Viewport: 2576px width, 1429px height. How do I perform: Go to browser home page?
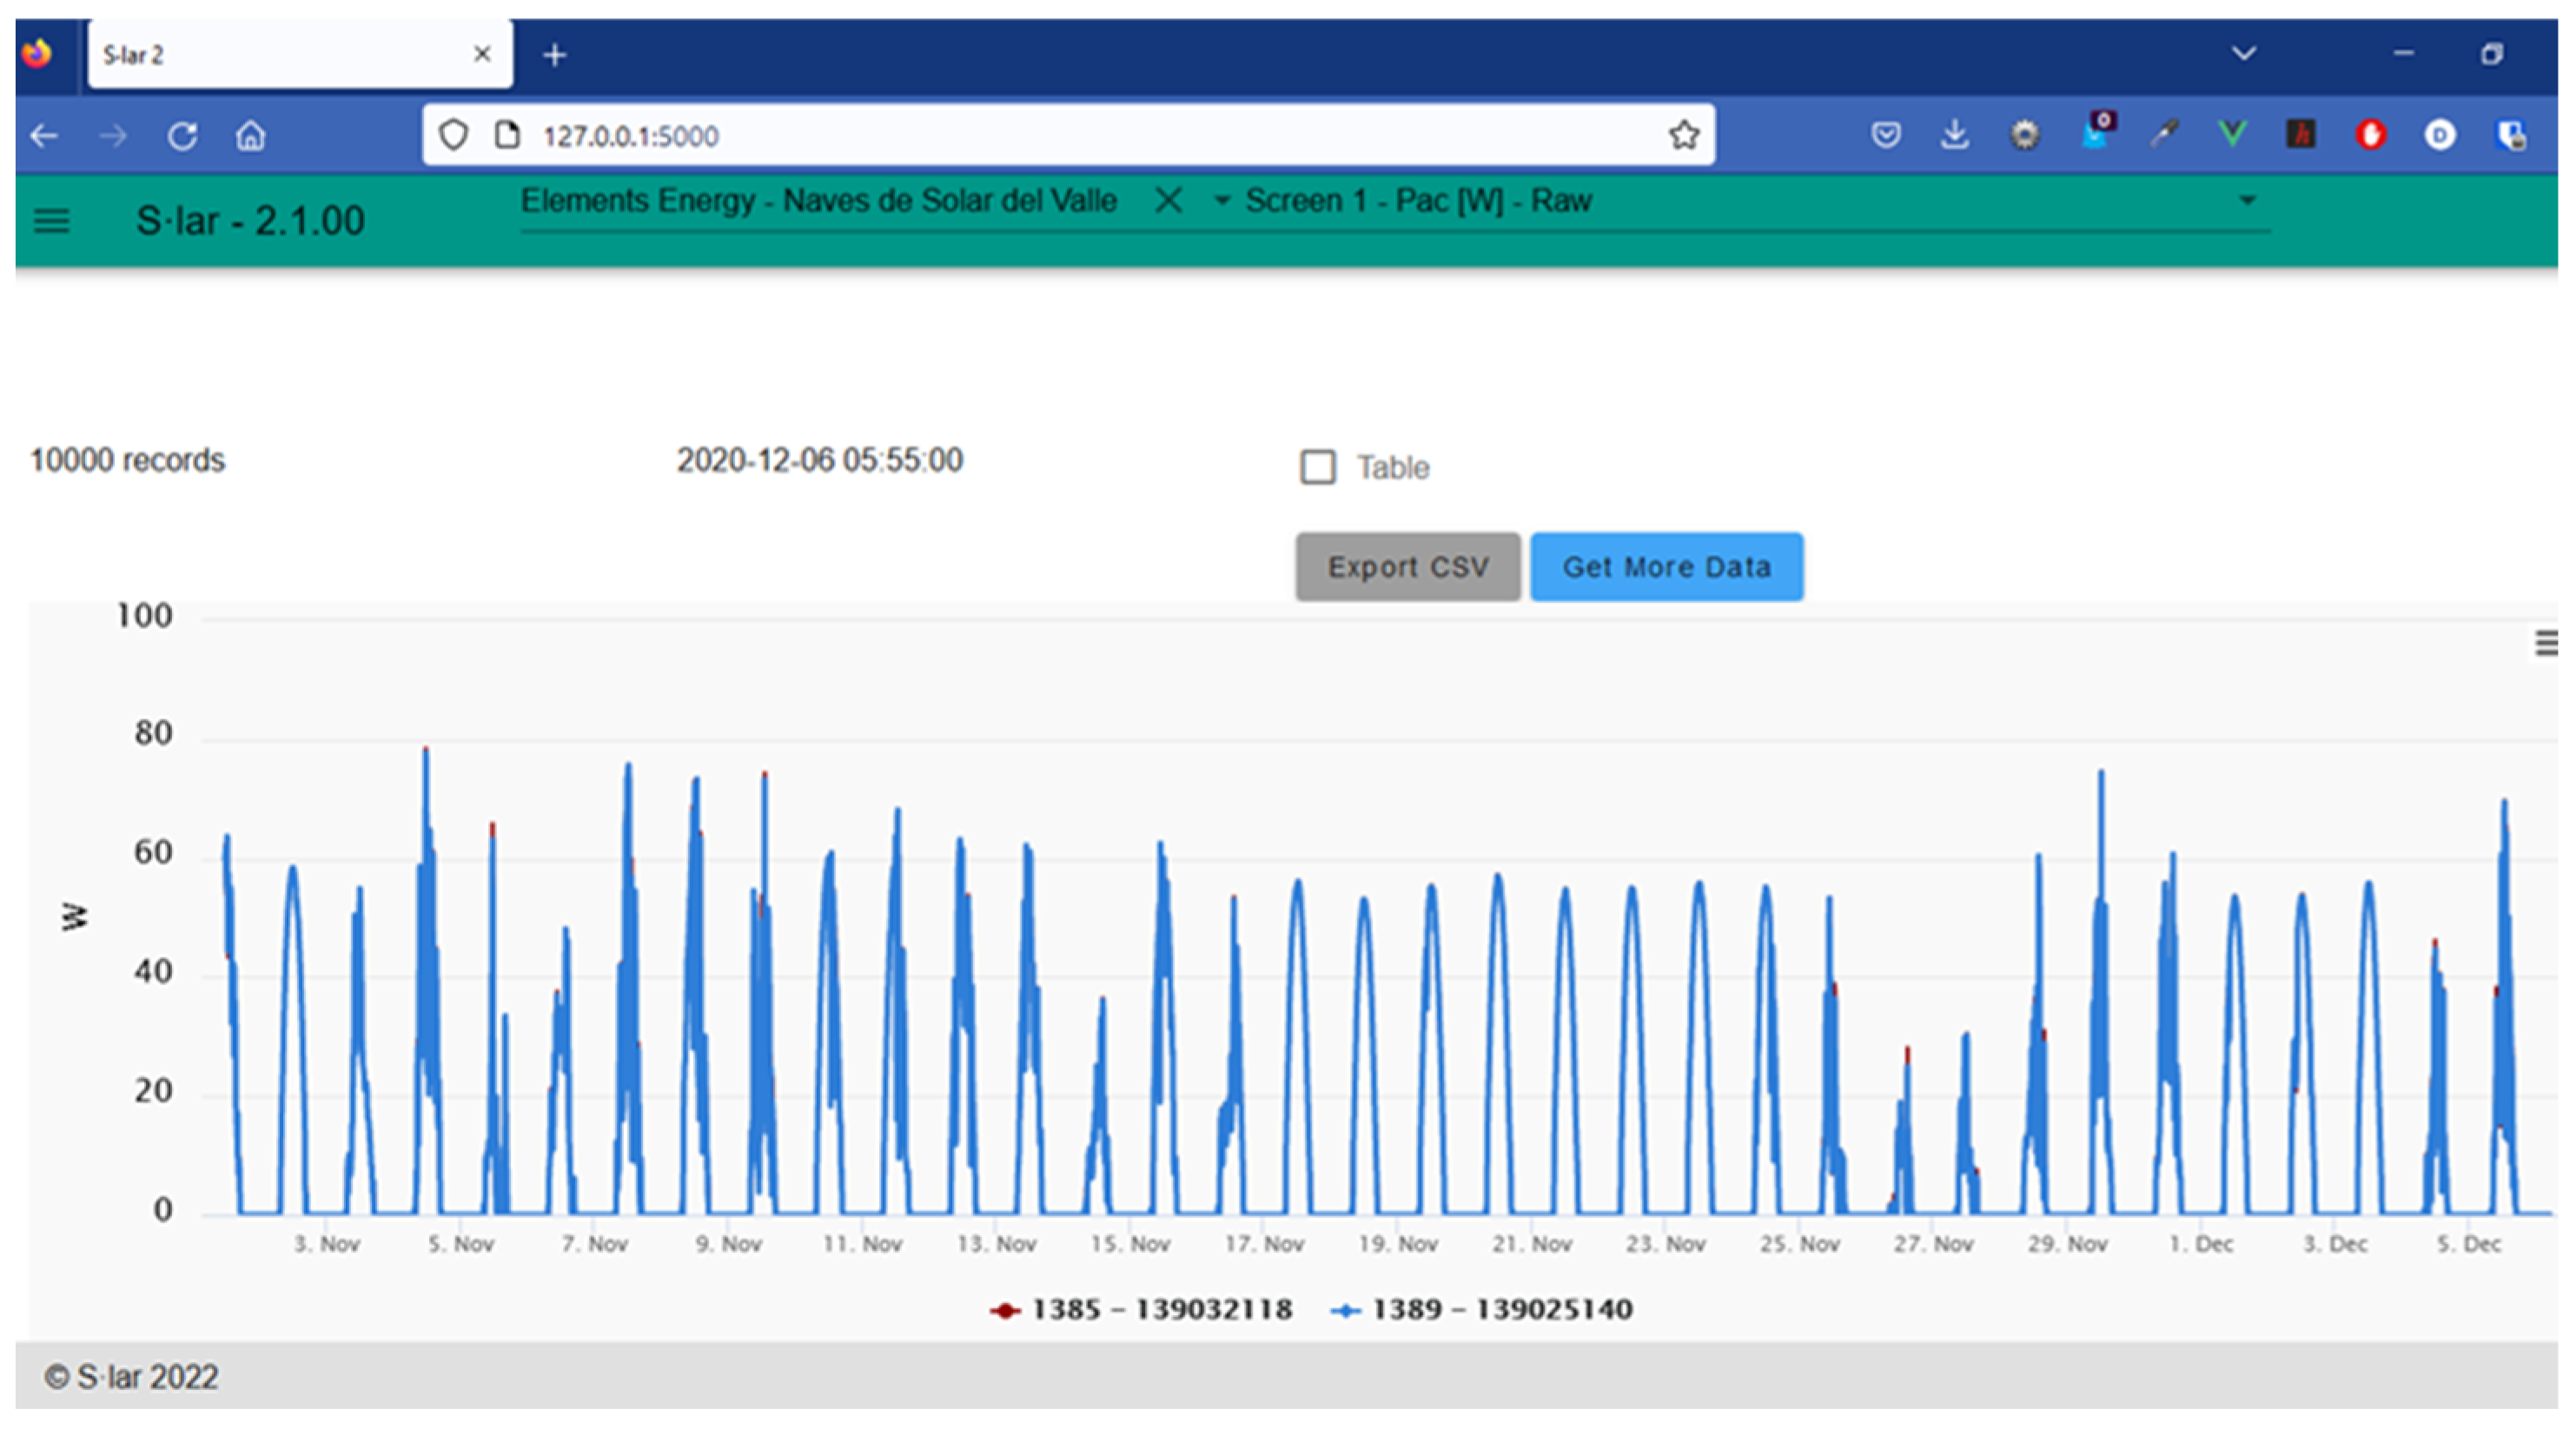point(250,135)
